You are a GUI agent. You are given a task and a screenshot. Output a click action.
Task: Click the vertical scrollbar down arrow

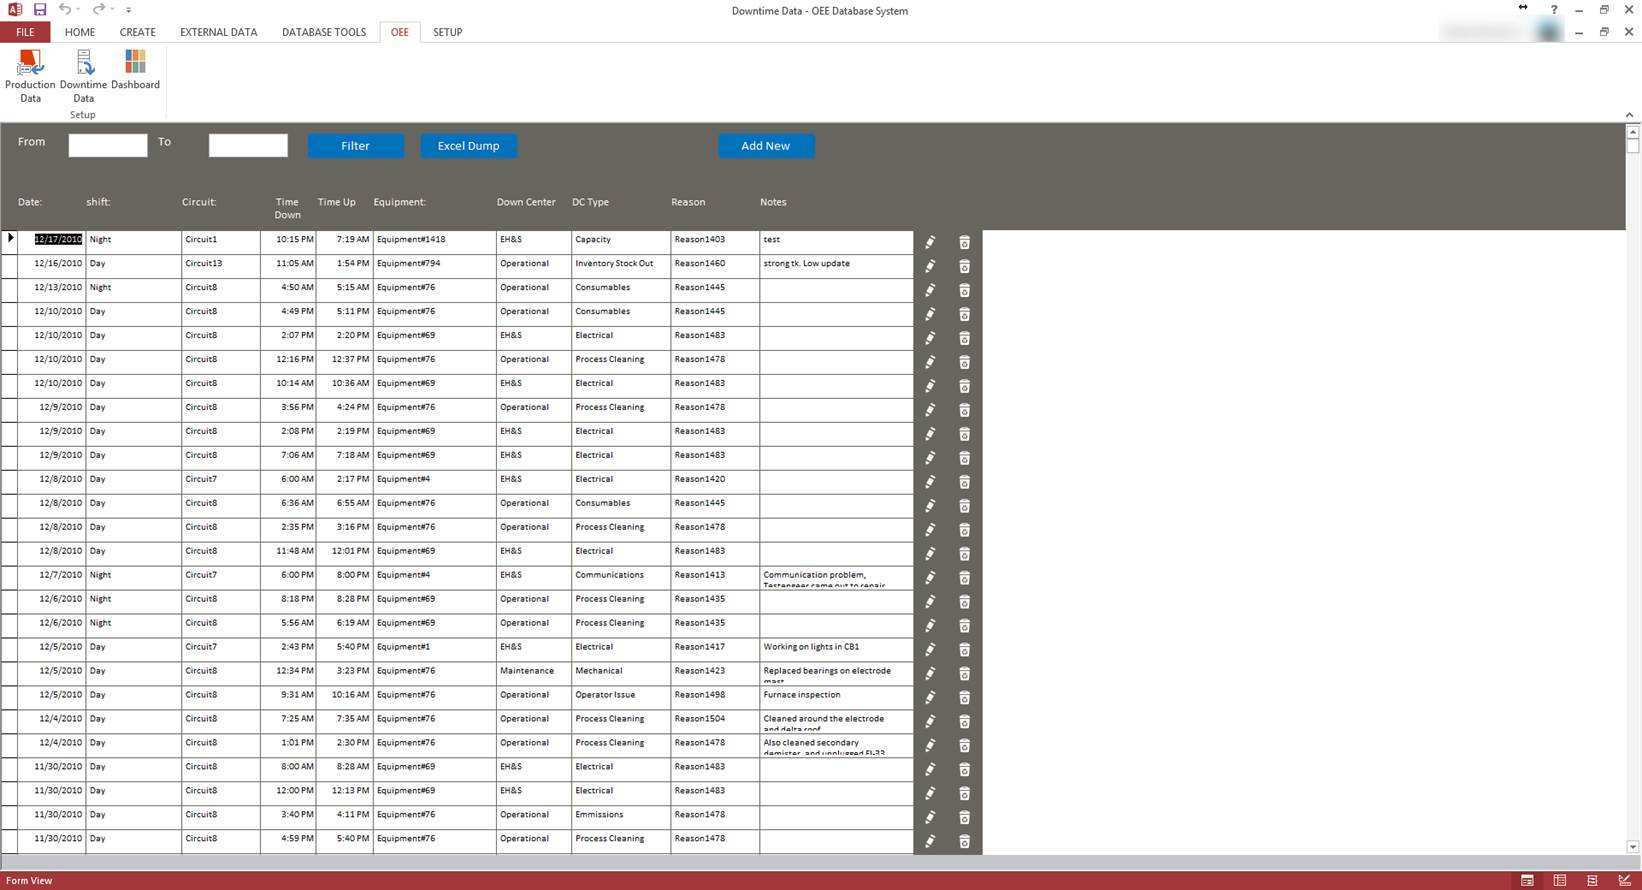(1632, 846)
